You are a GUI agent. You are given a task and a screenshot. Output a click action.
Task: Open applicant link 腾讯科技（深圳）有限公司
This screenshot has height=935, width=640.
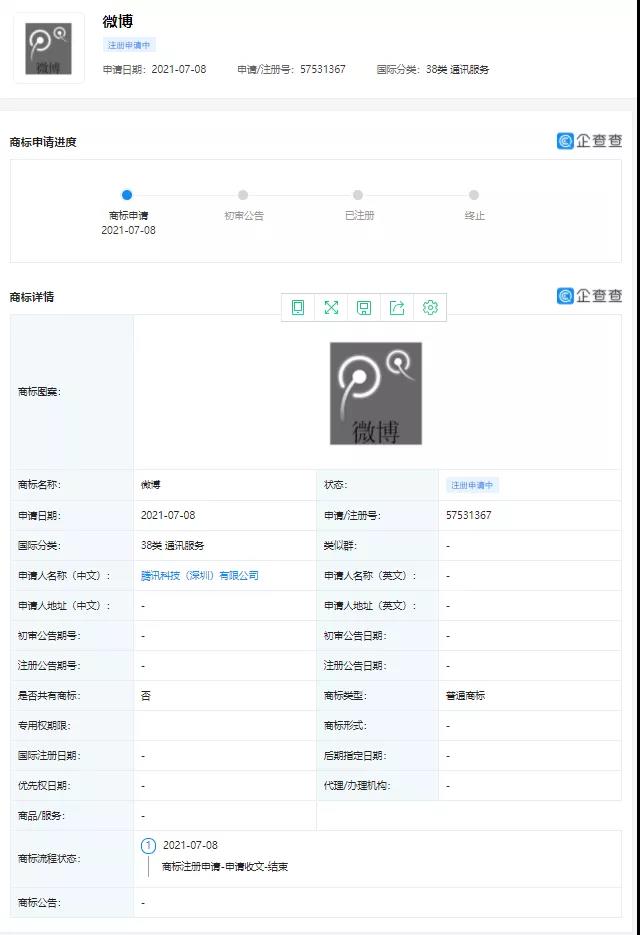pos(200,576)
